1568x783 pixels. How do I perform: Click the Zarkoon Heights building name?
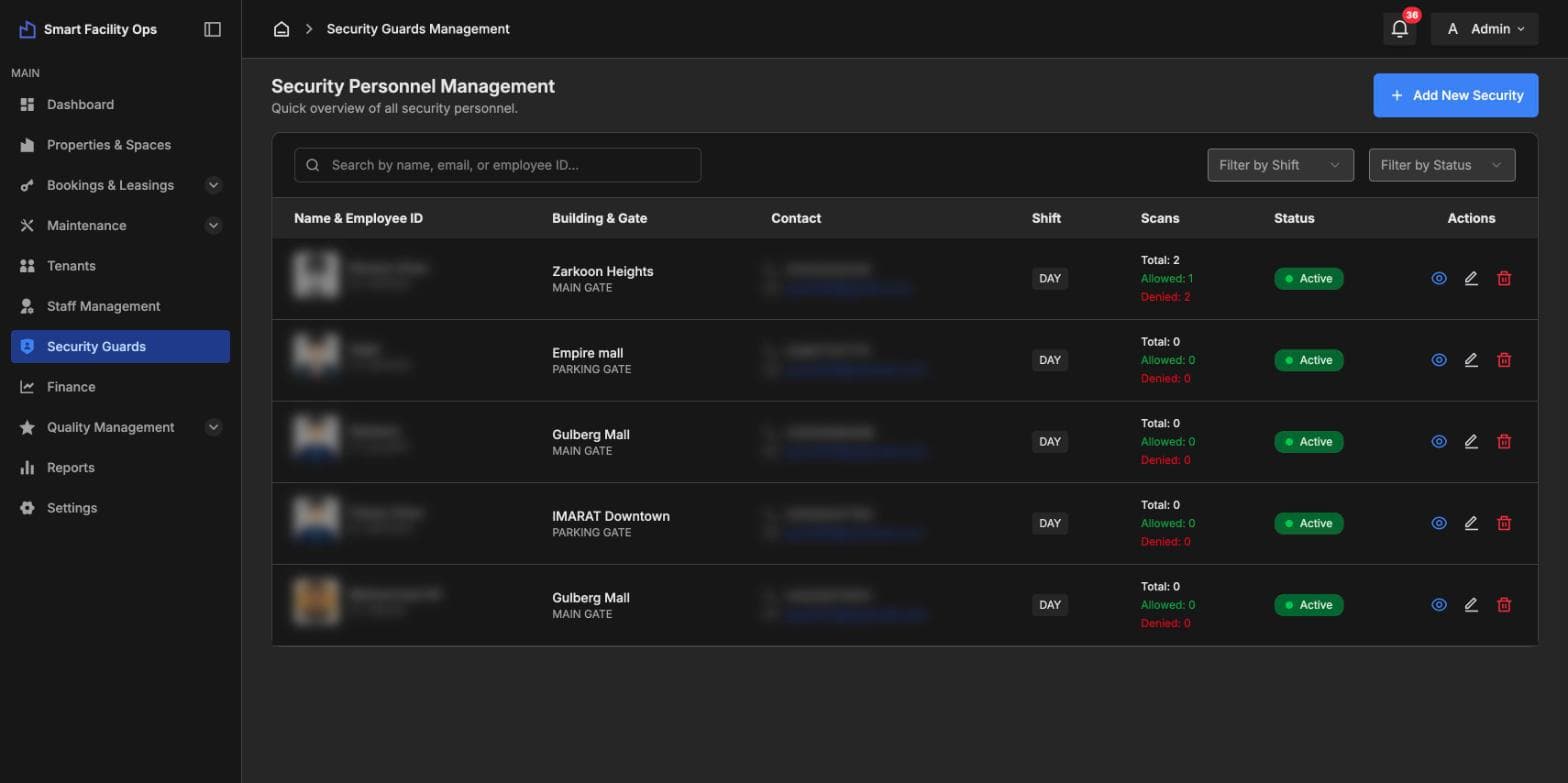tap(602, 271)
